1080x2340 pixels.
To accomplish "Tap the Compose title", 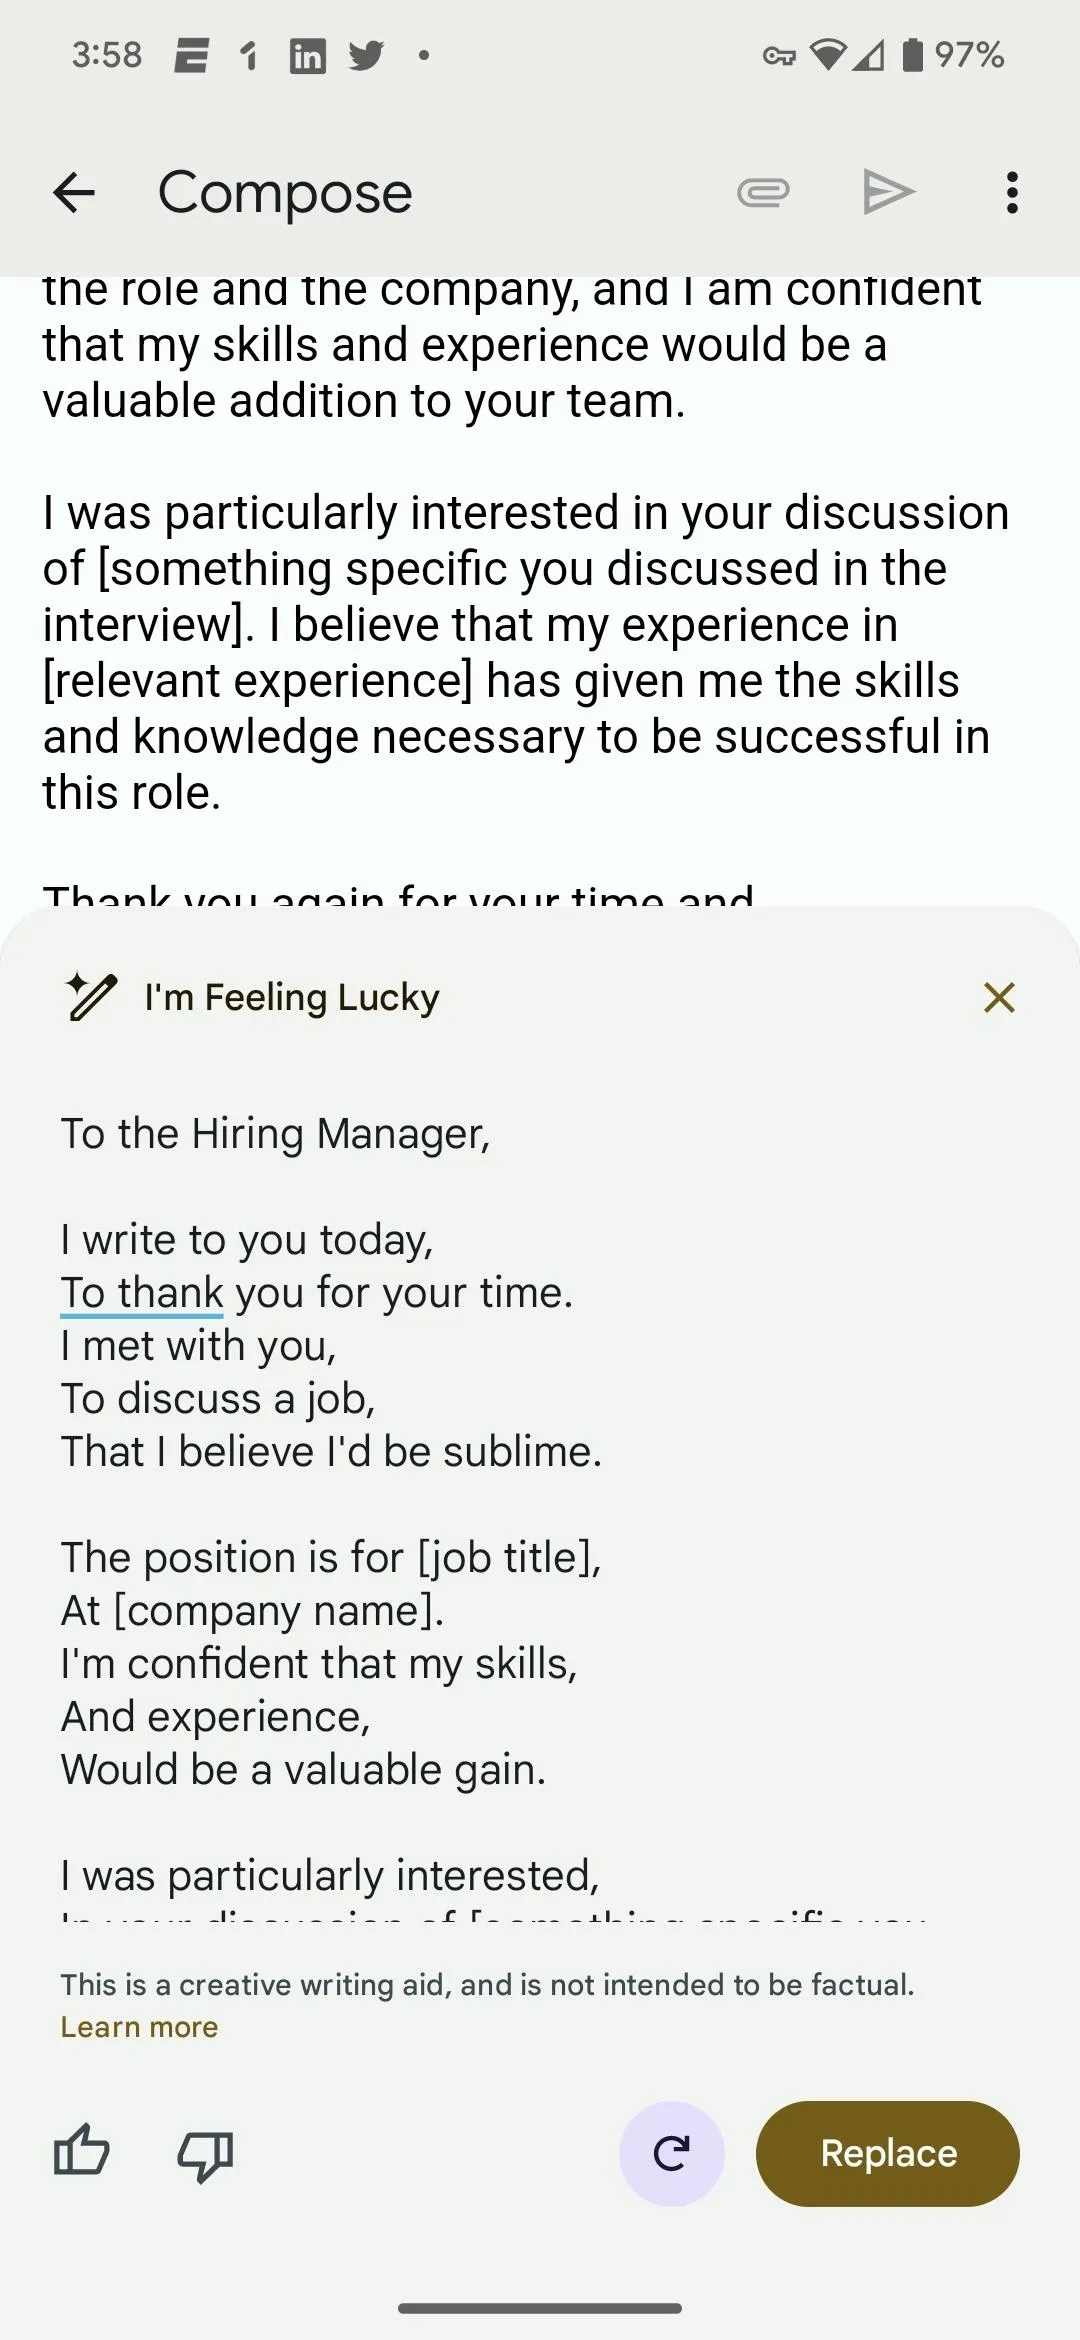I will pos(285,192).
